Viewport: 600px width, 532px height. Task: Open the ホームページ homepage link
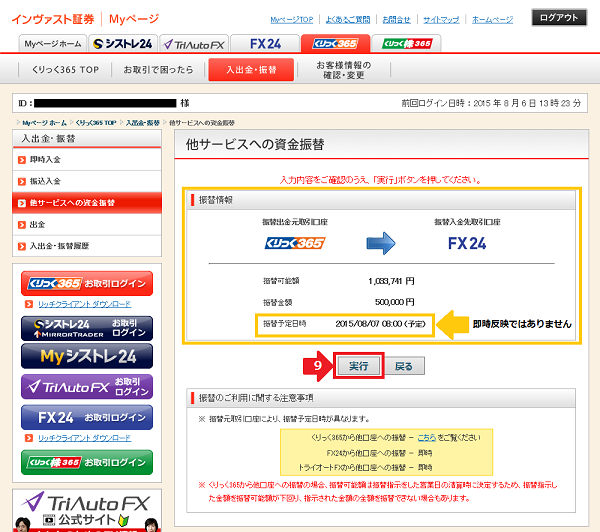(492, 20)
